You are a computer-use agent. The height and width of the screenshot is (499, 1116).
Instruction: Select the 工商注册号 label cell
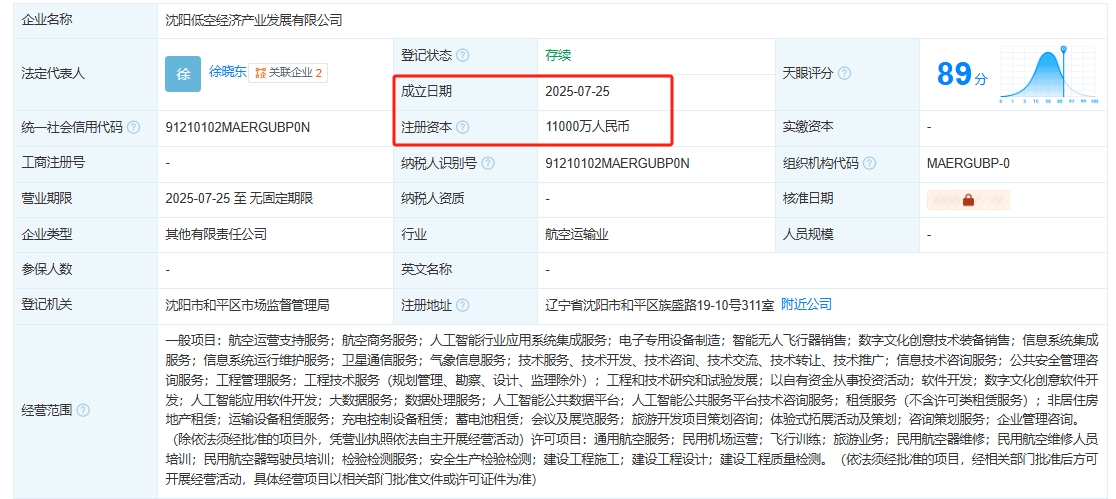pos(85,163)
